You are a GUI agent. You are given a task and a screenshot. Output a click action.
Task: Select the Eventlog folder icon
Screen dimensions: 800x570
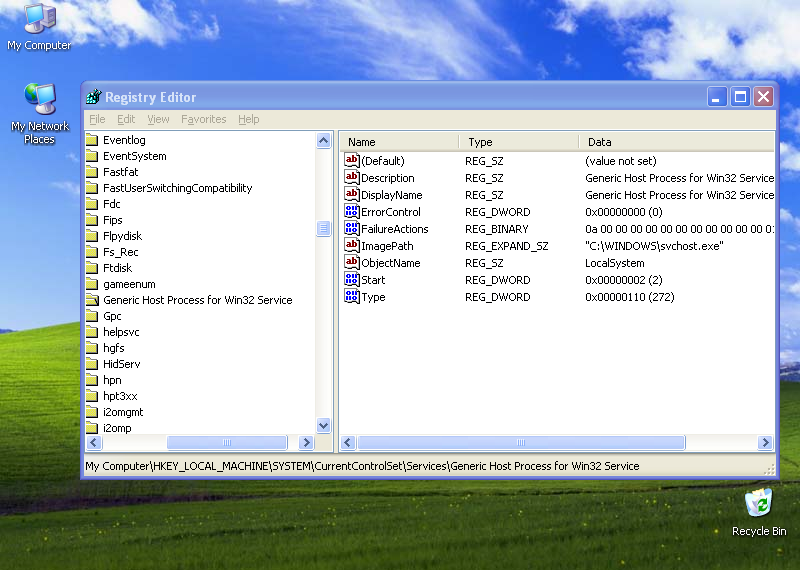pyautogui.click(x=92, y=140)
